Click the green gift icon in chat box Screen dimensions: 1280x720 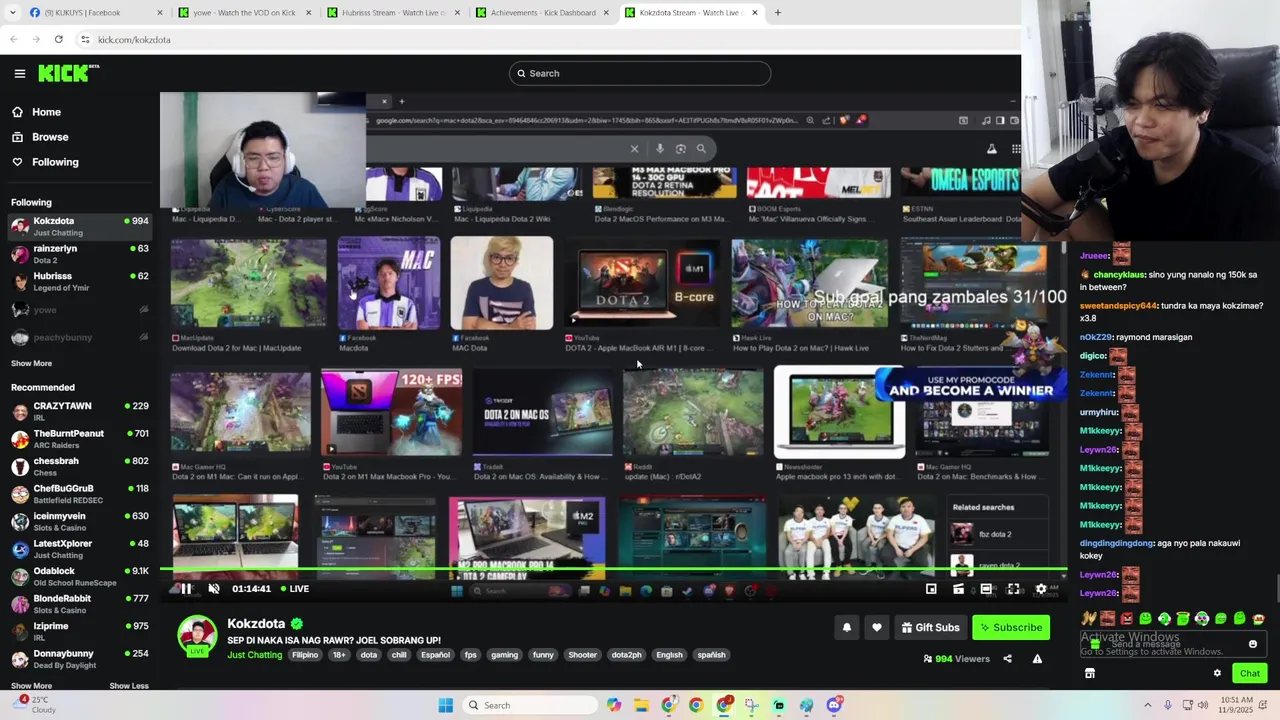pyautogui.click(x=1095, y=645)
